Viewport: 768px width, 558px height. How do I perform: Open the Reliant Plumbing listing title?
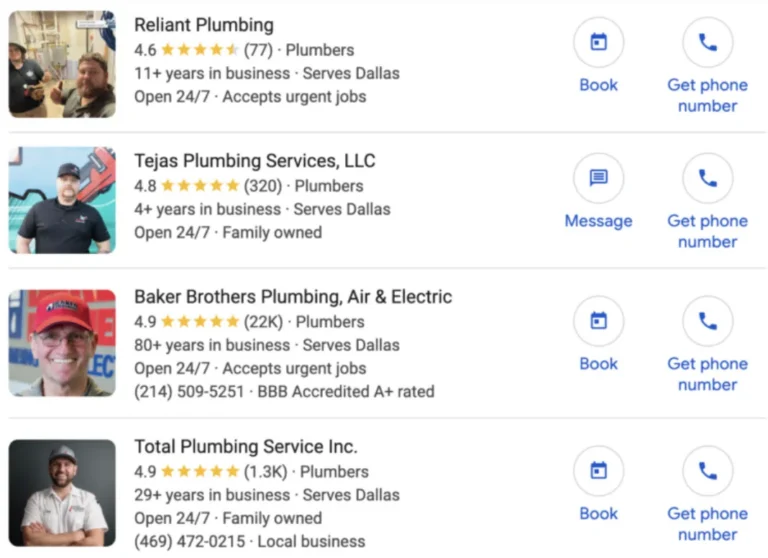pyautogui.click(x=203, y=25)
